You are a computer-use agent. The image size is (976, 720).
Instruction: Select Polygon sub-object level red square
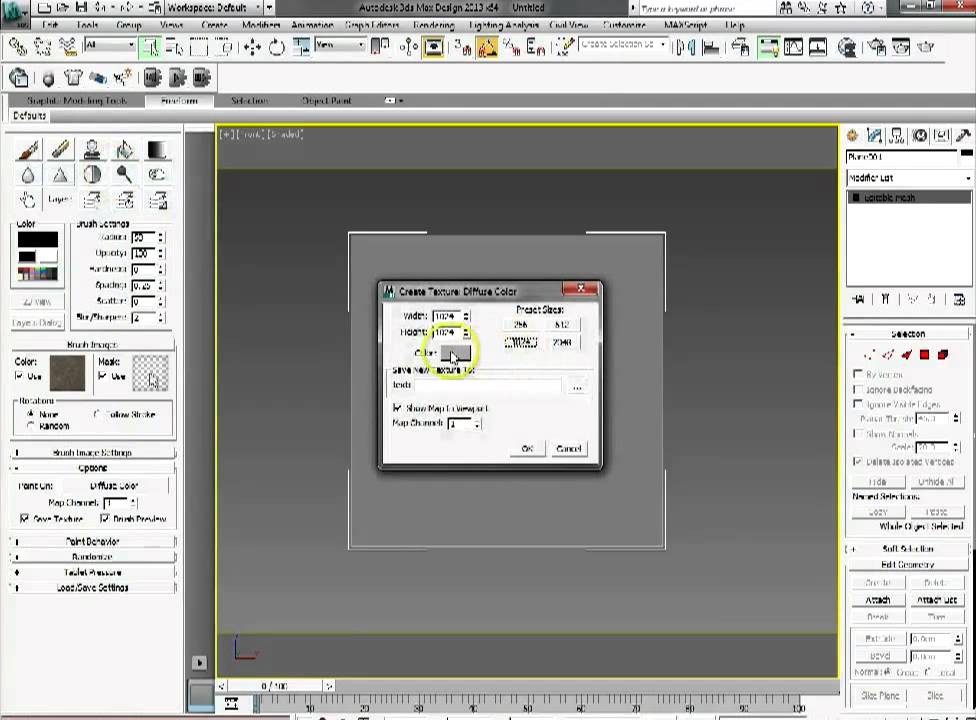point(924,355)
